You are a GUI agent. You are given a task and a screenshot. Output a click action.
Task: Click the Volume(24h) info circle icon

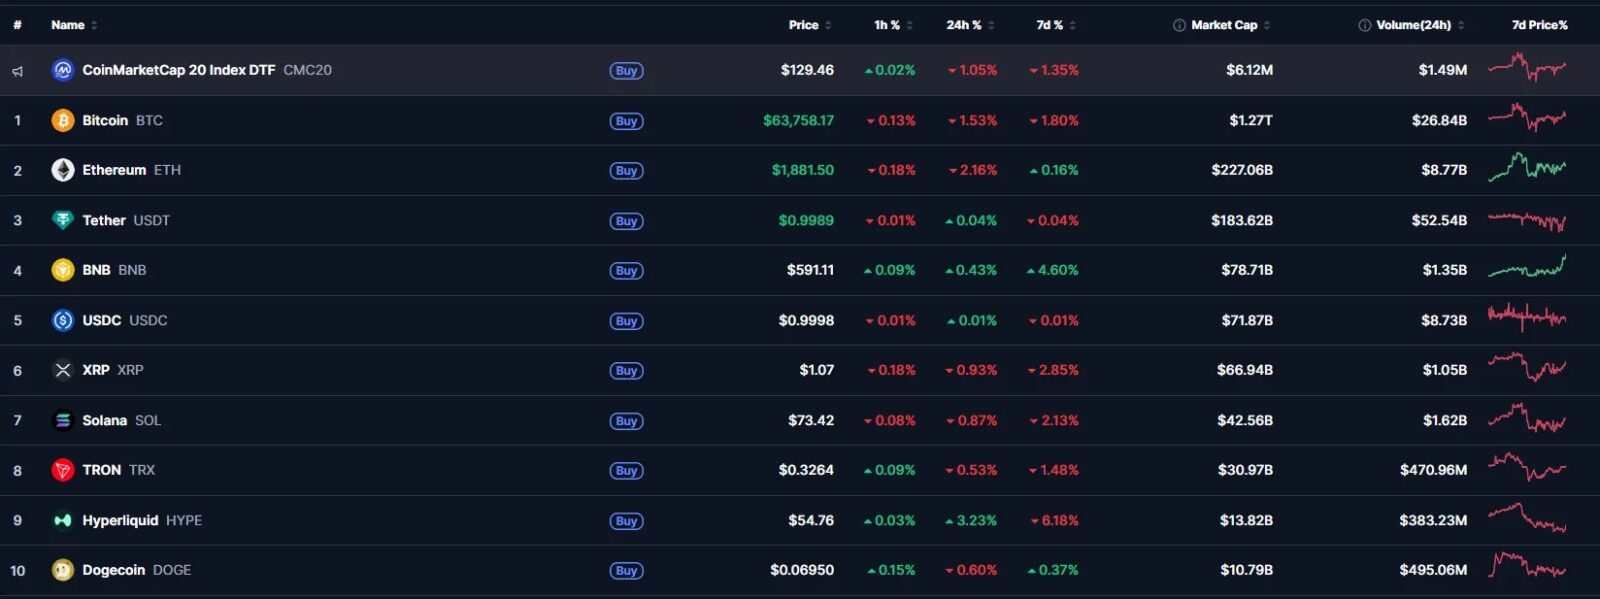coord(1364,25)
